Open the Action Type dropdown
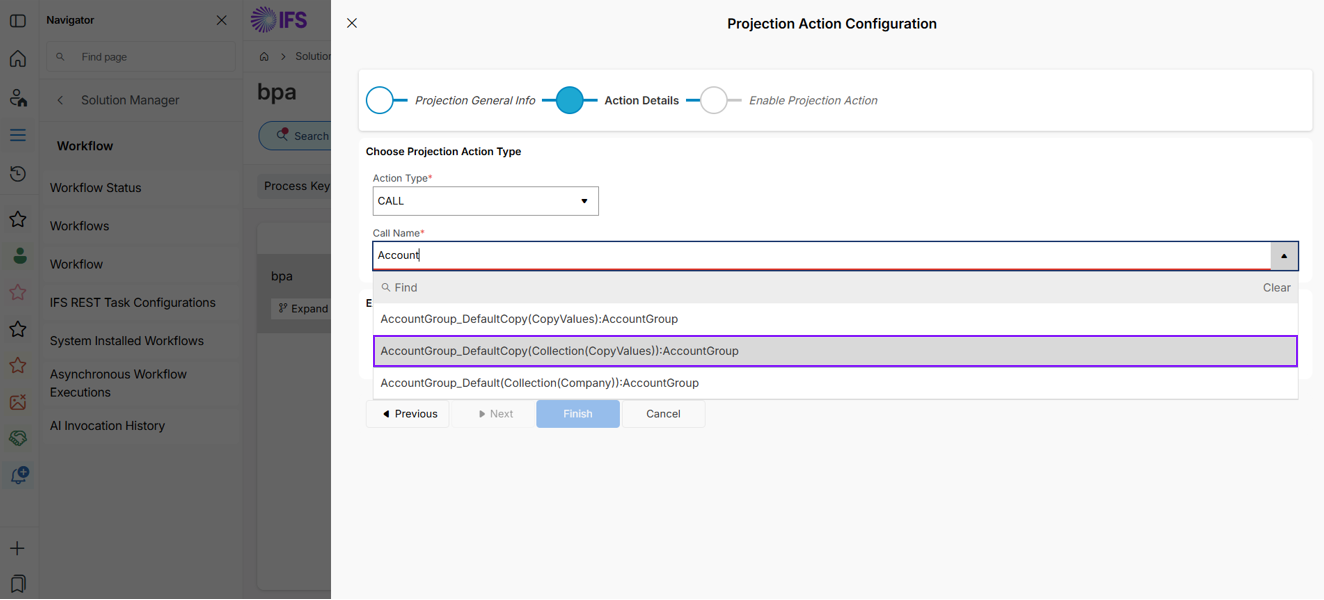The height and width of the screenshot is (600, 1324). tap(584, 200)
